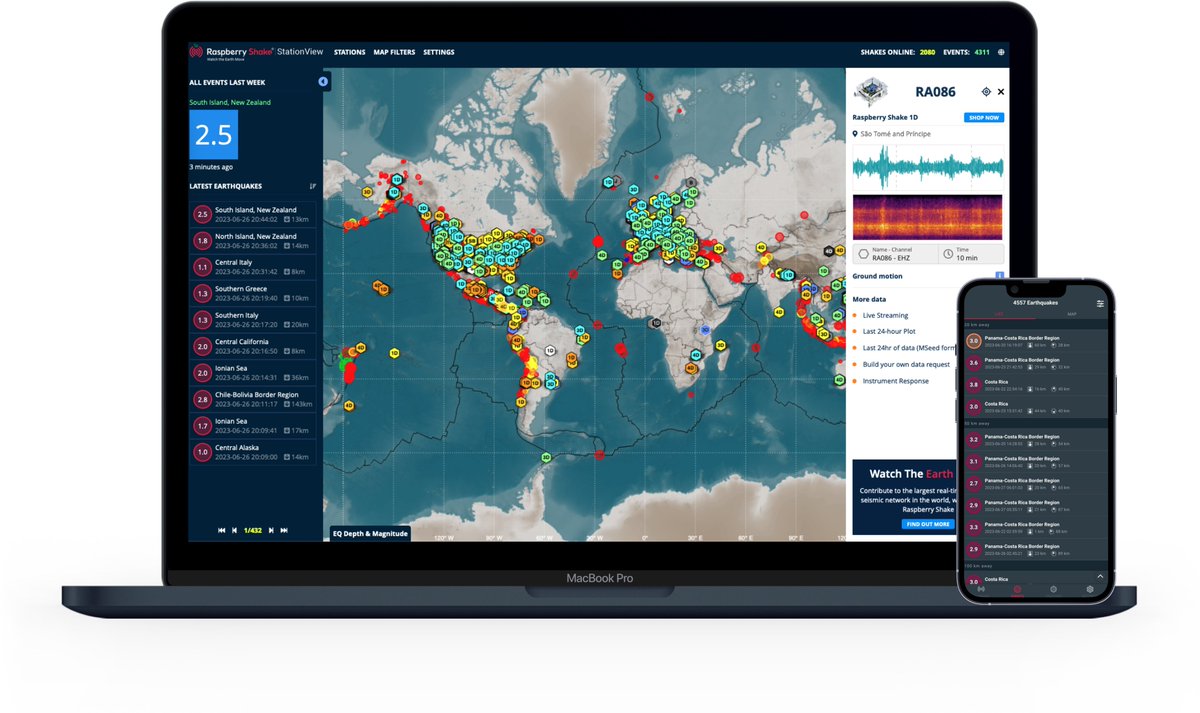The height and width of the screenshot is (713, 1200).
Task: Select the North Island, New Zealand earthquake
Action: tap(253, 240)
